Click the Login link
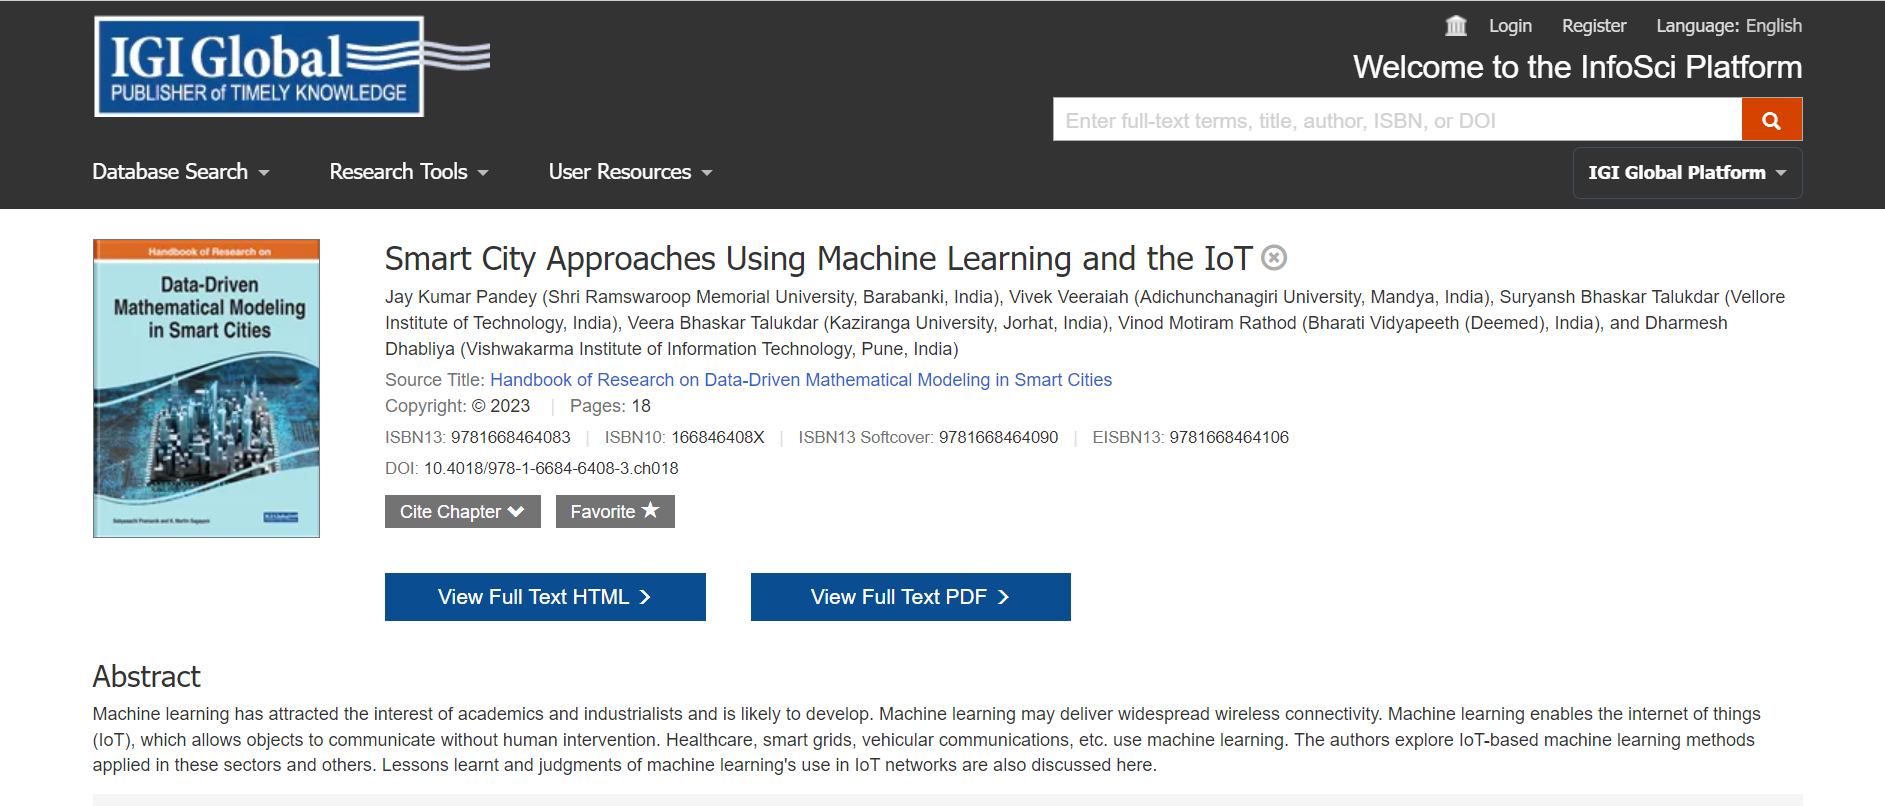Viewport: 1885px width, 806px height. [1510, 26]
